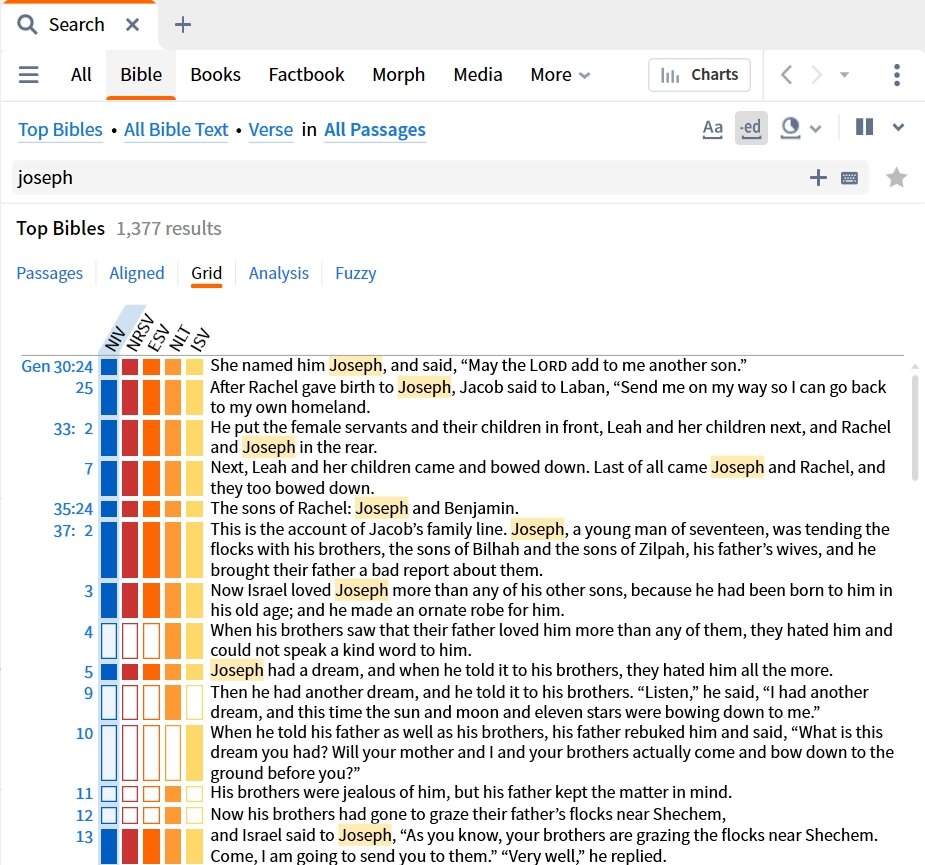
Task: Open the Analysis results view
Action: tap(278, 273)
